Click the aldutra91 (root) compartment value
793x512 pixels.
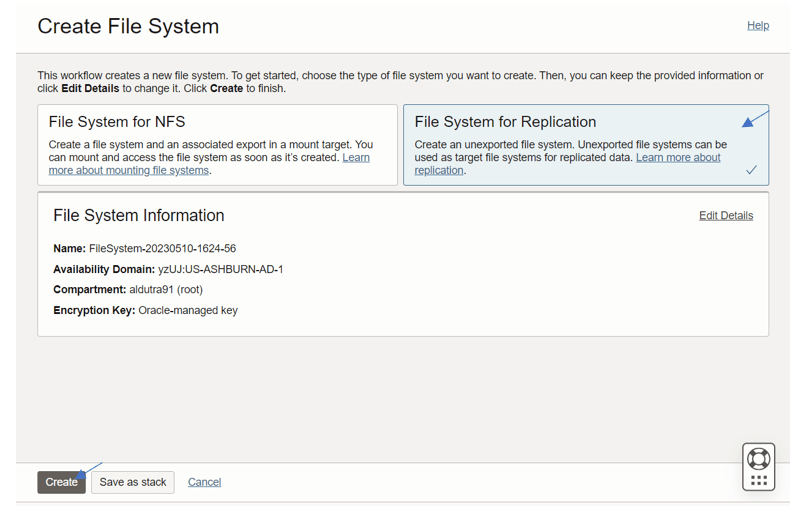pyautogui.click(x=166, y=289)
